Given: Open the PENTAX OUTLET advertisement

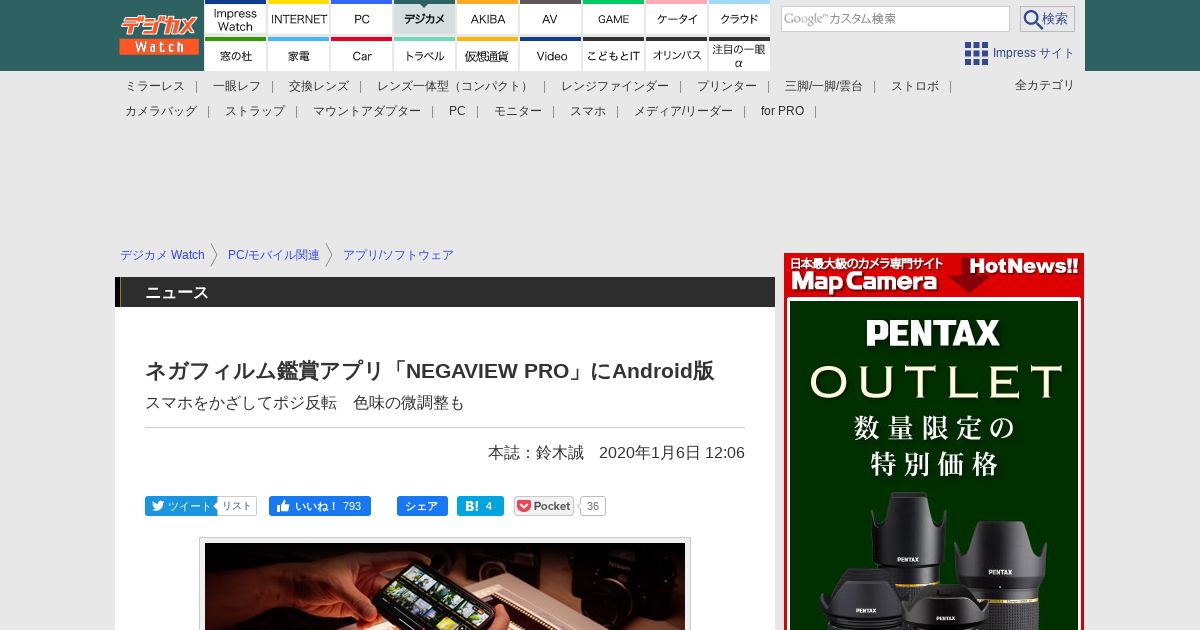Looking at the screenshot, I should 934,465.
